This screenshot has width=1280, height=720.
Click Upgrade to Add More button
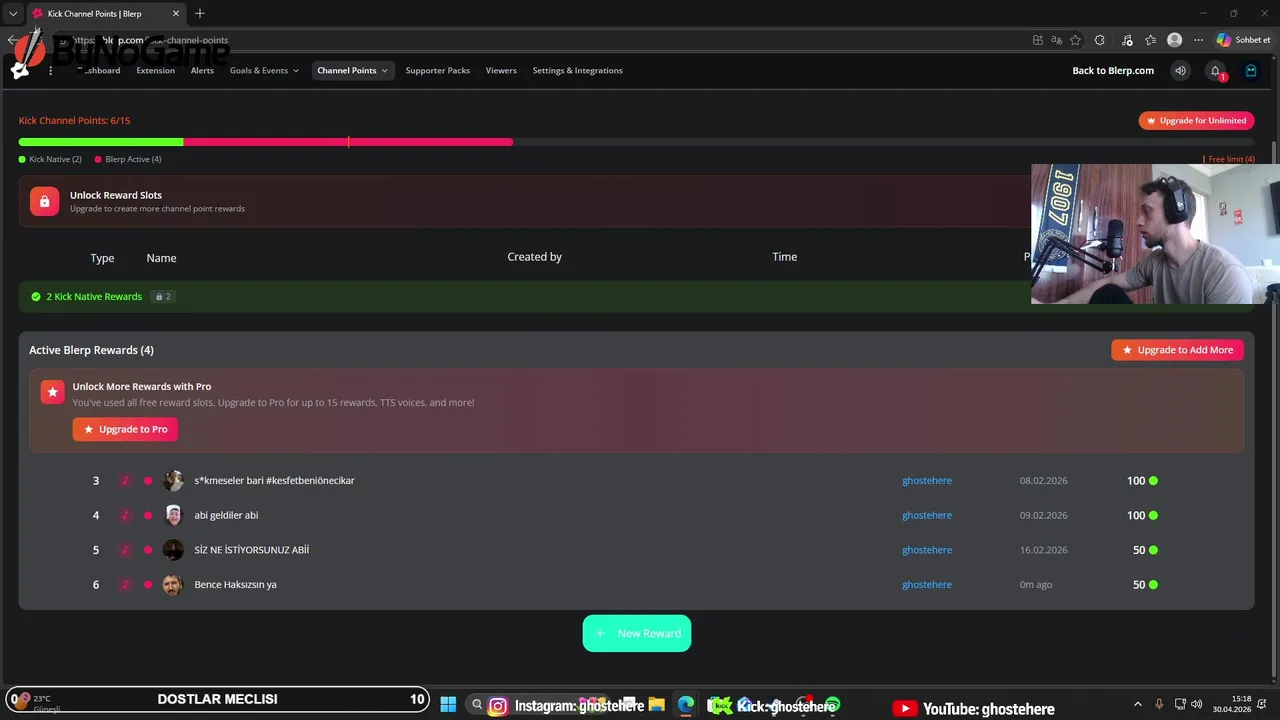coord(1177,350)
